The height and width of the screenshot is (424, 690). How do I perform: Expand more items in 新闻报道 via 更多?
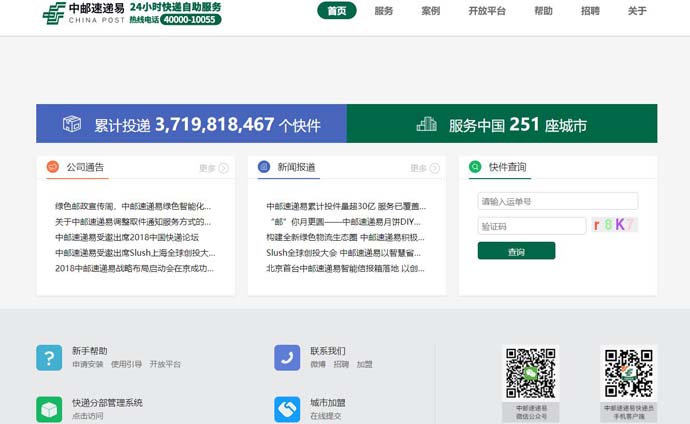pyautogui.click(x=424, y=168)
